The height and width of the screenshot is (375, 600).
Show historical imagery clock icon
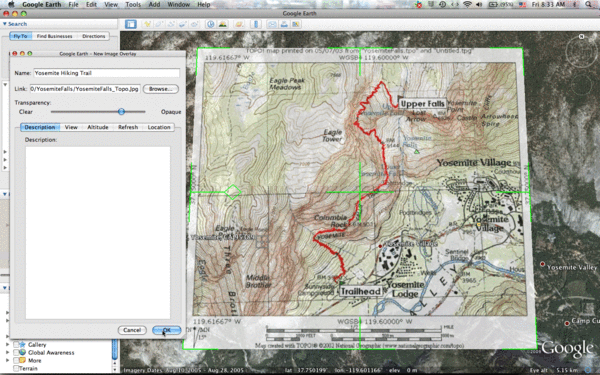pos(210,24)
